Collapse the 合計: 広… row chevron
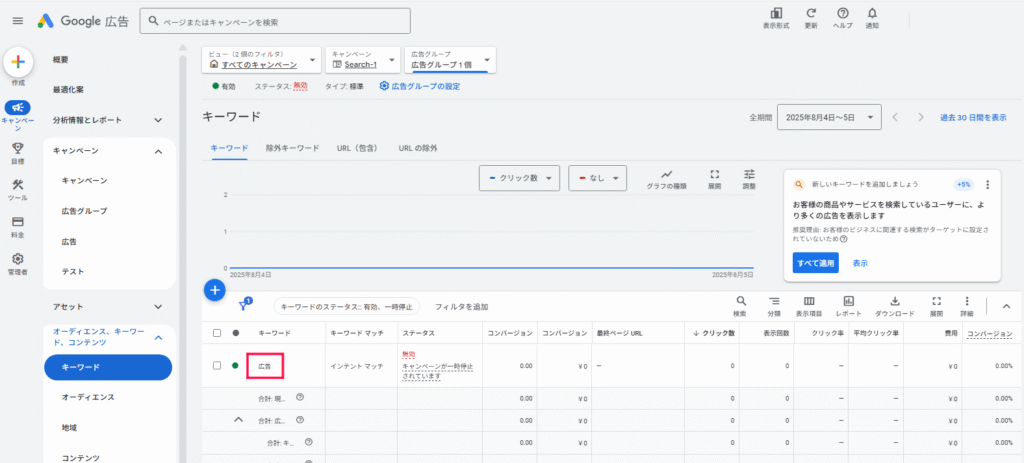This screenshot has width=1024, height=463. pyautogui.click(x=239, y=419)
